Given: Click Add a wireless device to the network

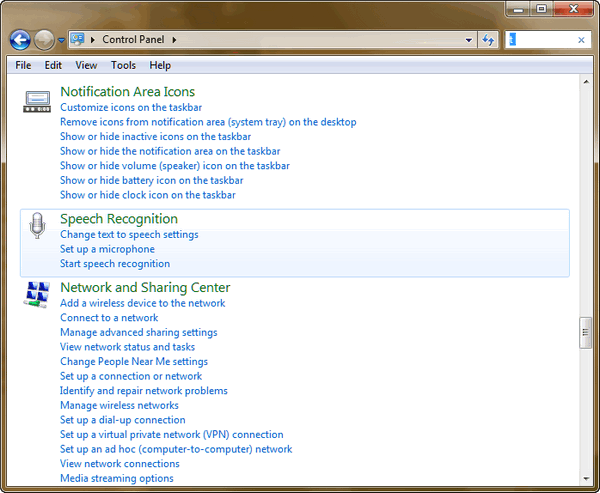Looking at the screenshot, I should [142, 303].
